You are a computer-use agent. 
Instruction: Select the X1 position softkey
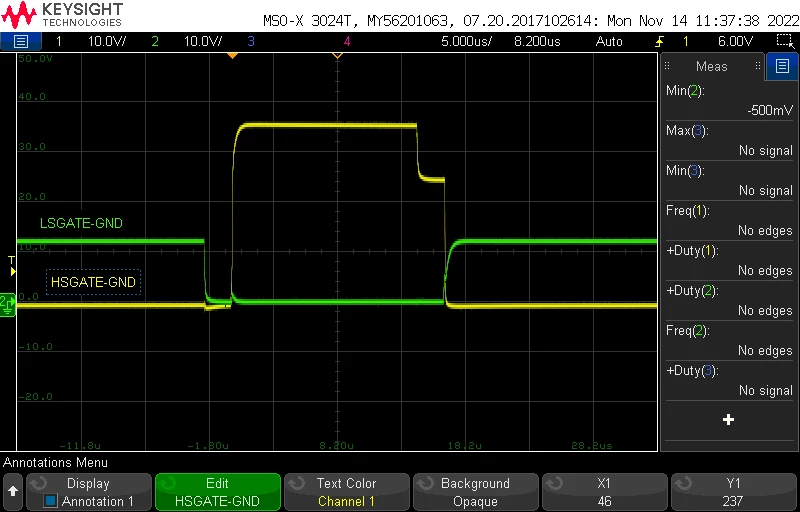[604, 492]
